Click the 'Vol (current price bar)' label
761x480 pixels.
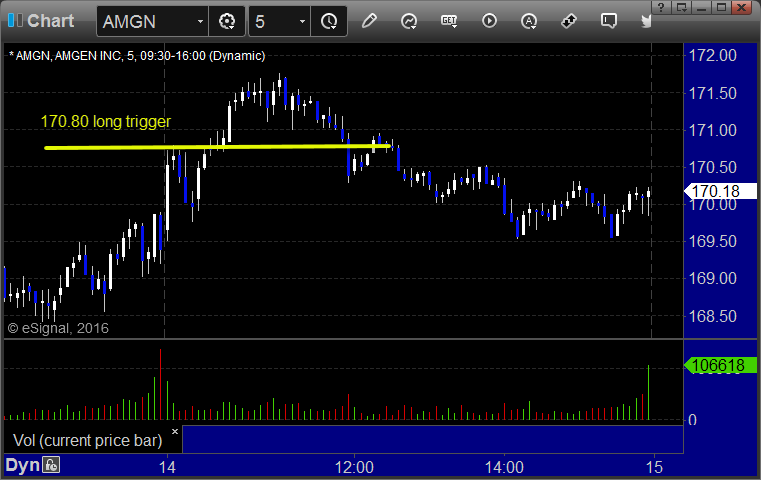tap(87, 440)
